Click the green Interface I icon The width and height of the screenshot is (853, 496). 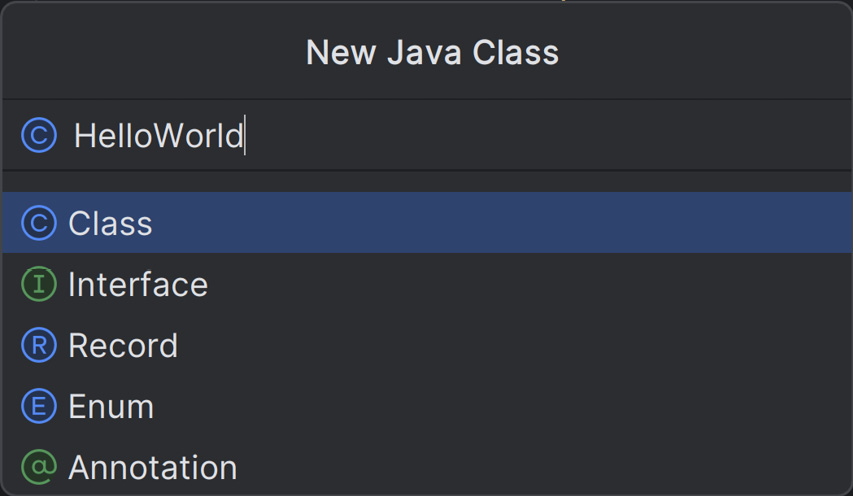(x=39, y=284)
